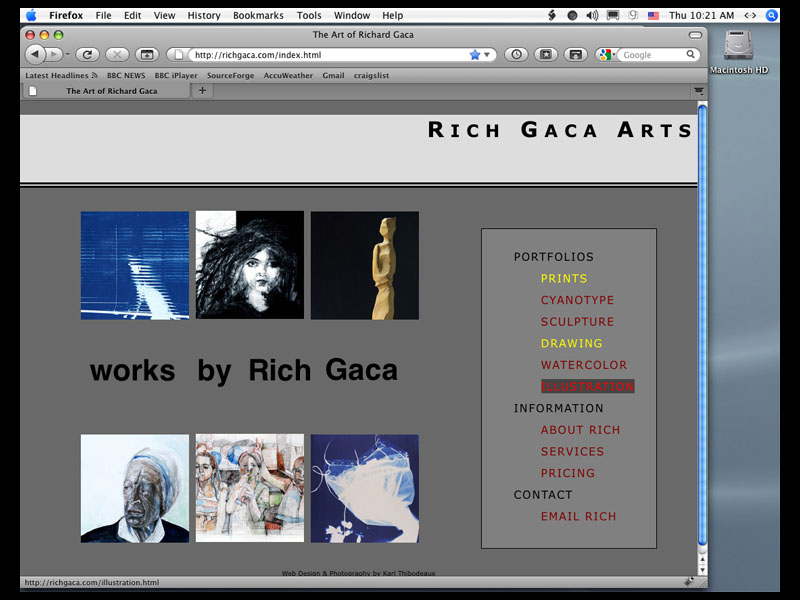The height and width of the screenshot is (600, 800).
Task: Open the BBC NEWS bookmark
Action: [126, 76]
